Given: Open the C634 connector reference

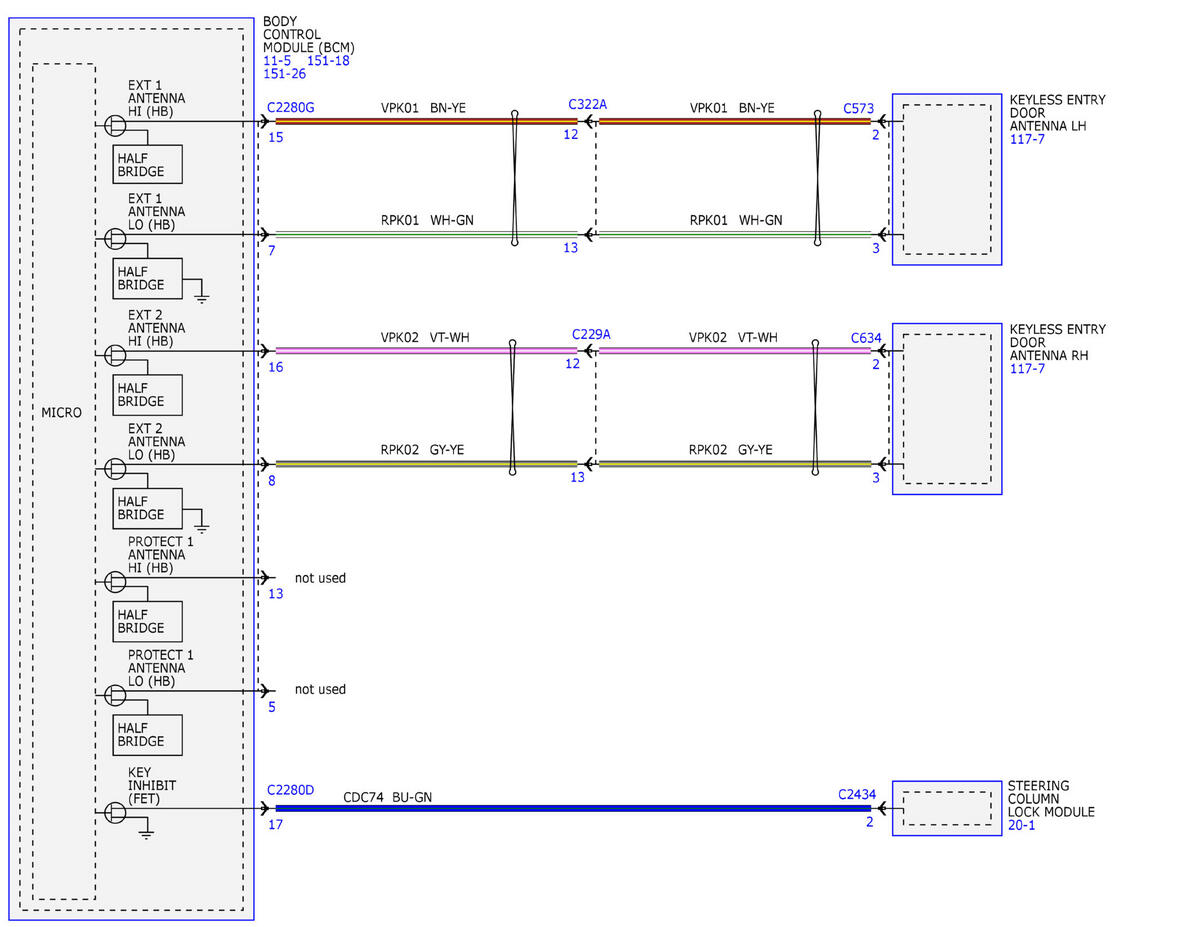Looking at the screenshot, I should [866, 338].
